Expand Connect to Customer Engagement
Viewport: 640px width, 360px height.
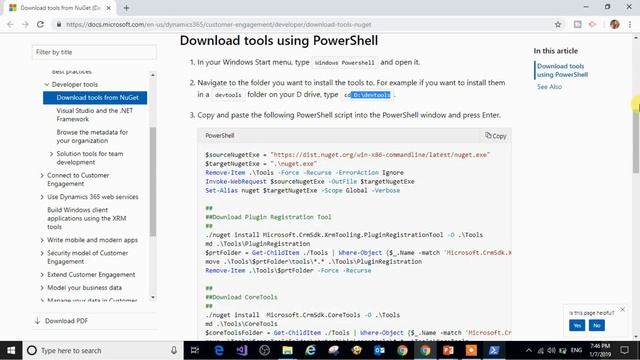pyautogui.click(x=42, y=176)
